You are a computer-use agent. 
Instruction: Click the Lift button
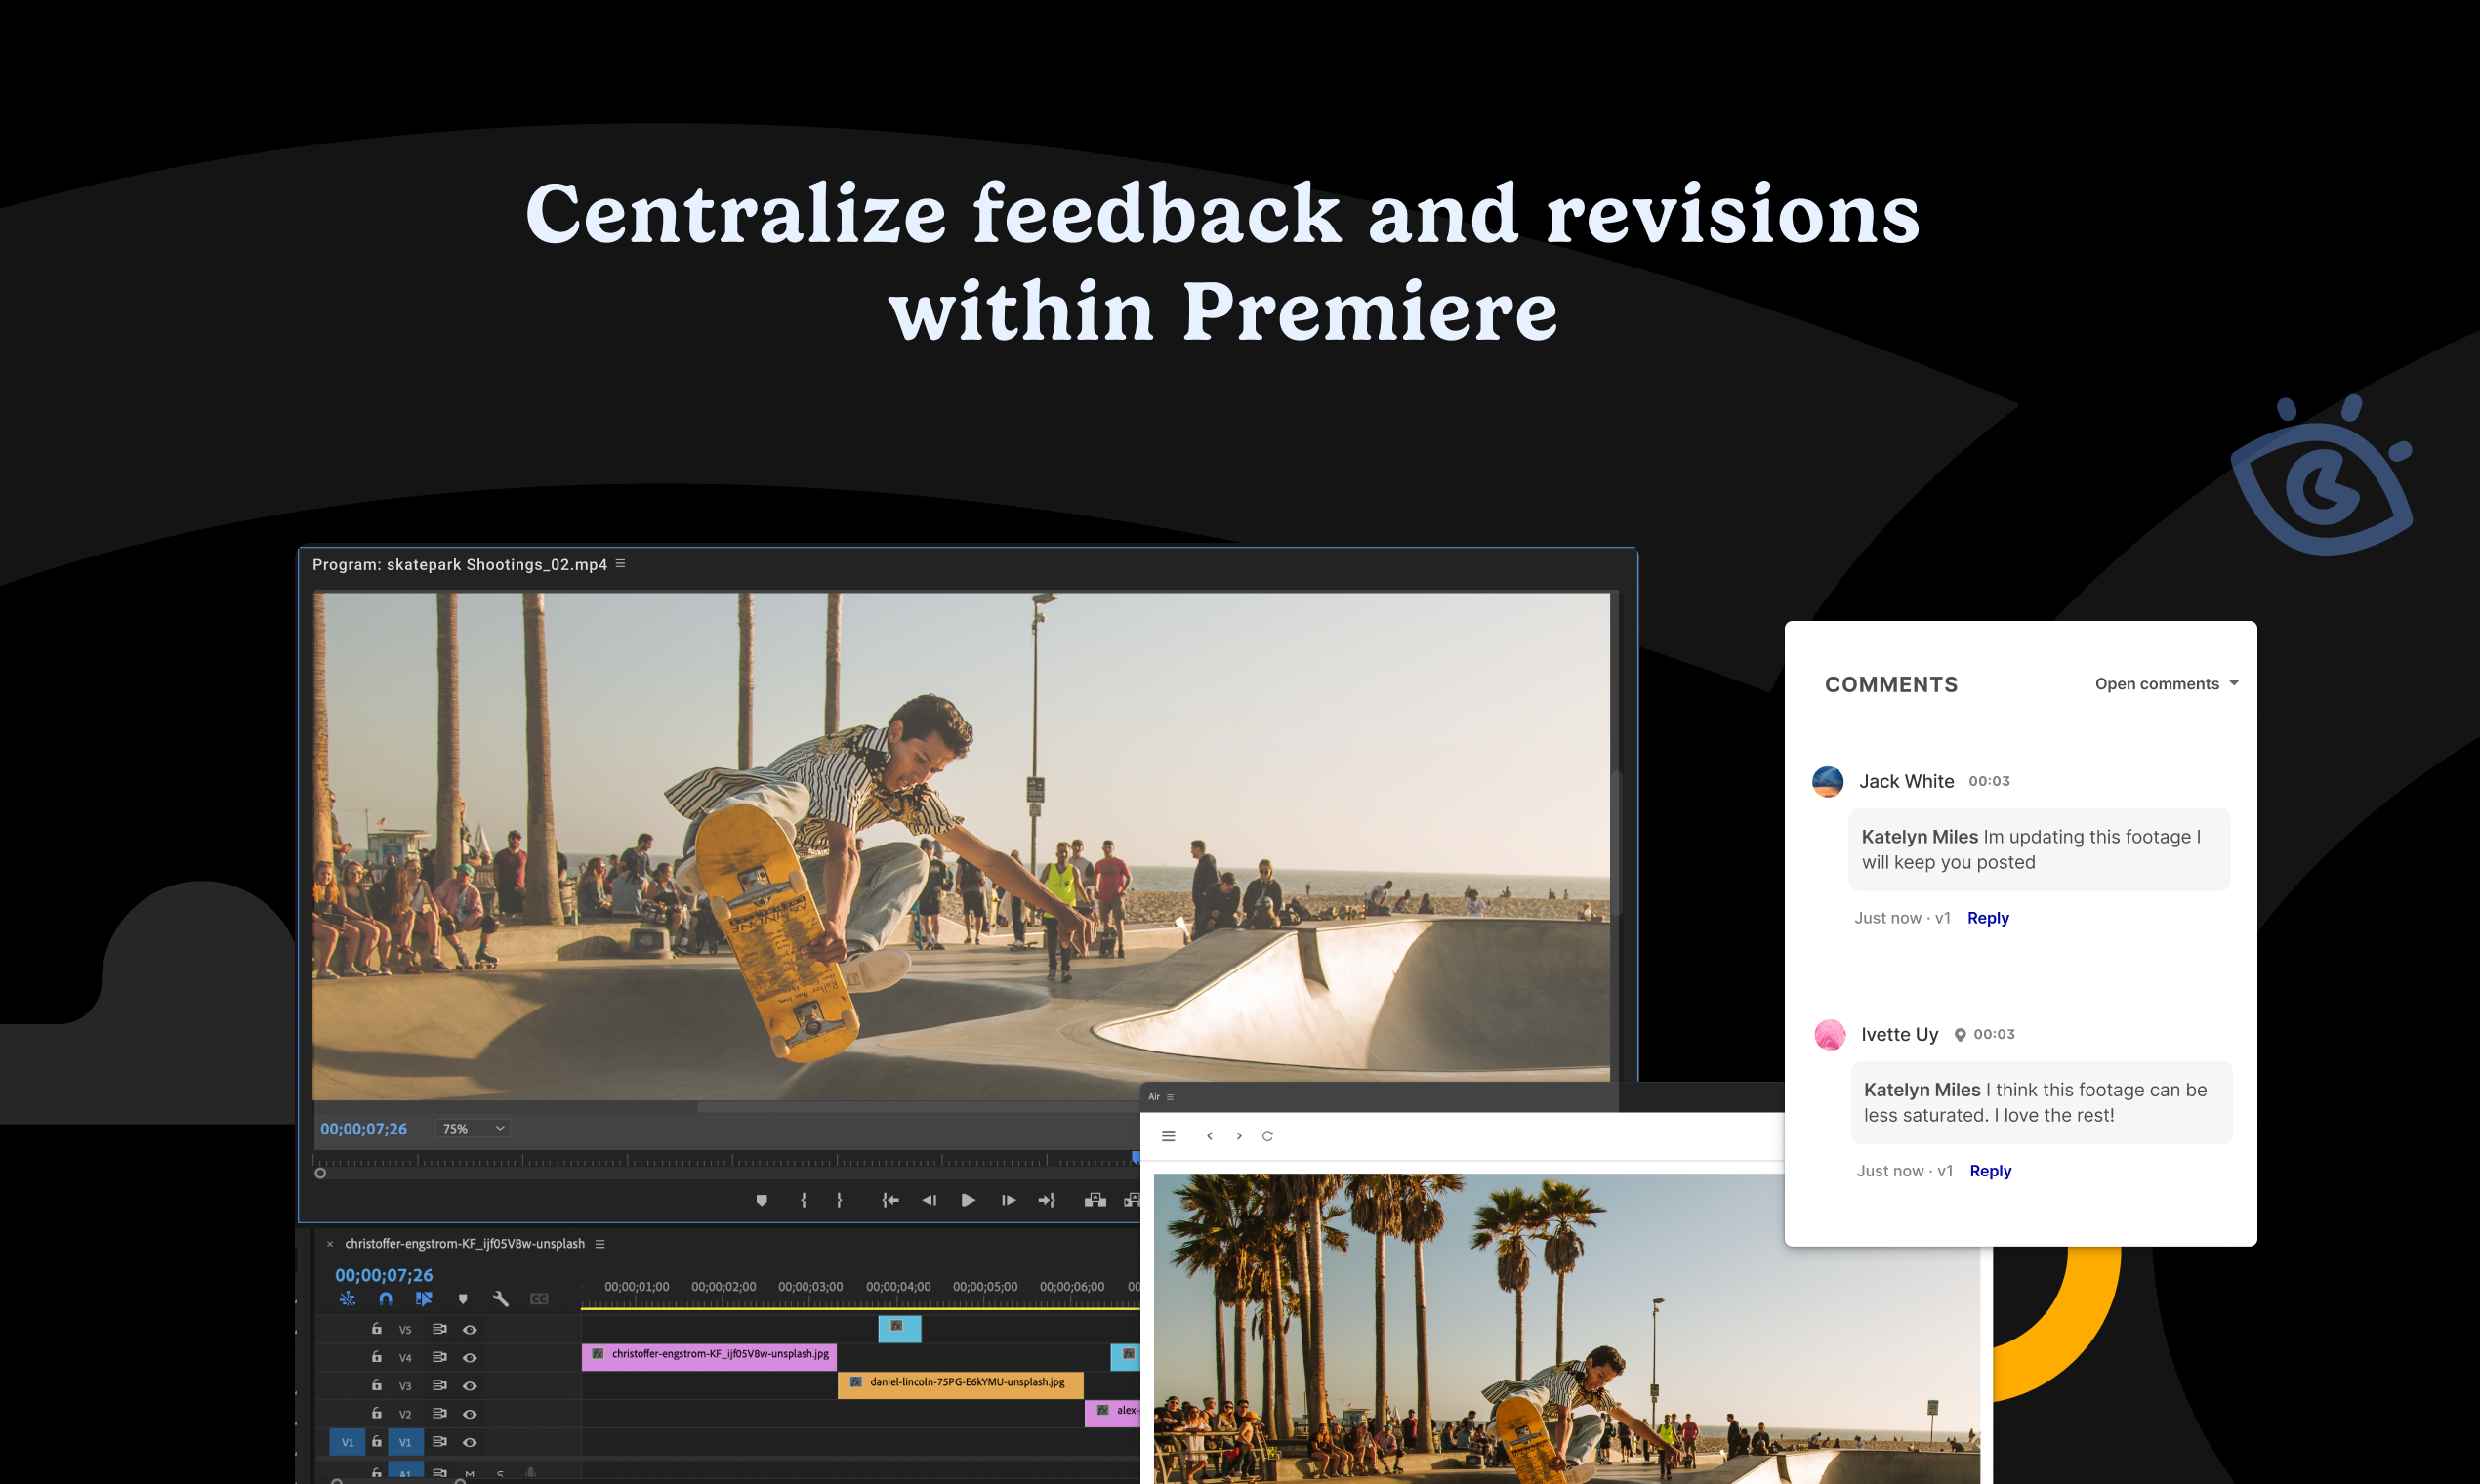pyautogui.click(x=1095, y=1200)
